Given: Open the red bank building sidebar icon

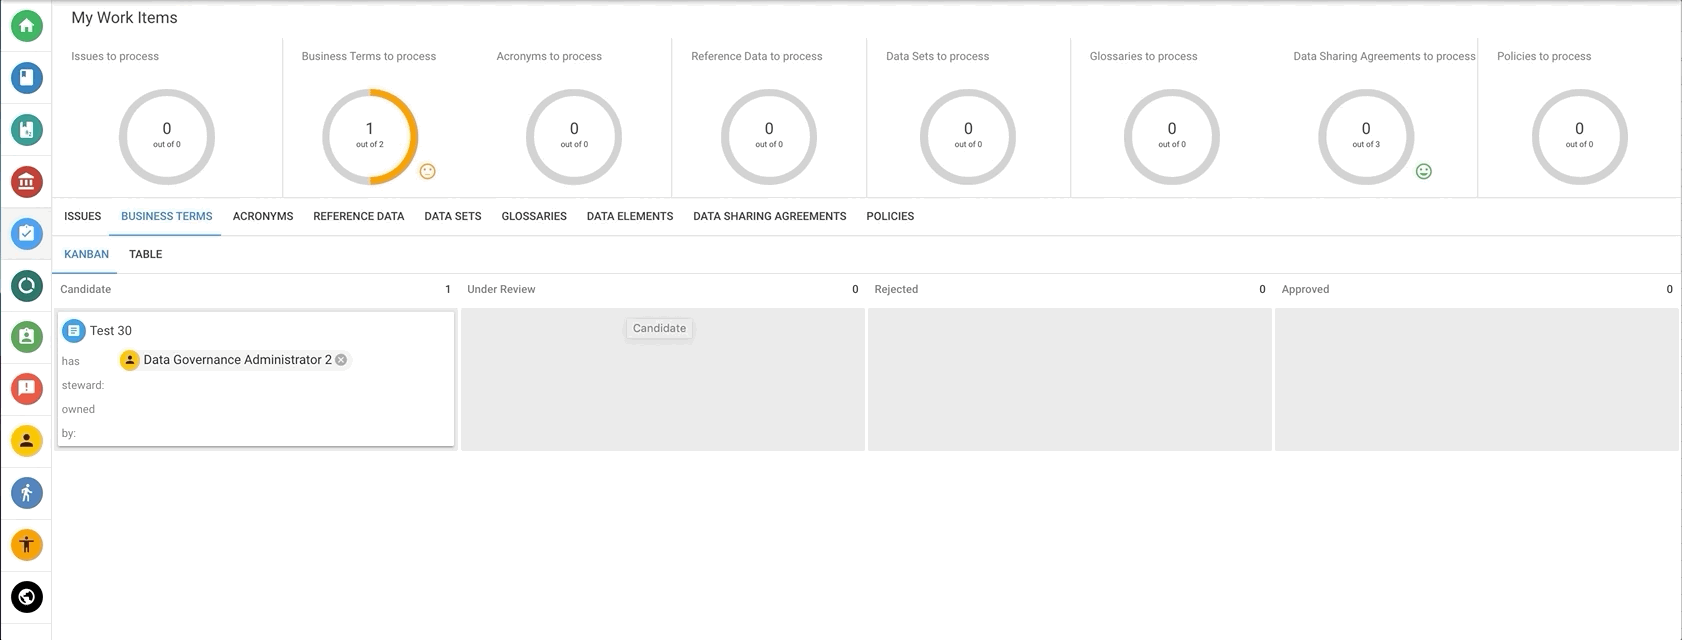Looking at the screenshot, I should click(27, 181).
